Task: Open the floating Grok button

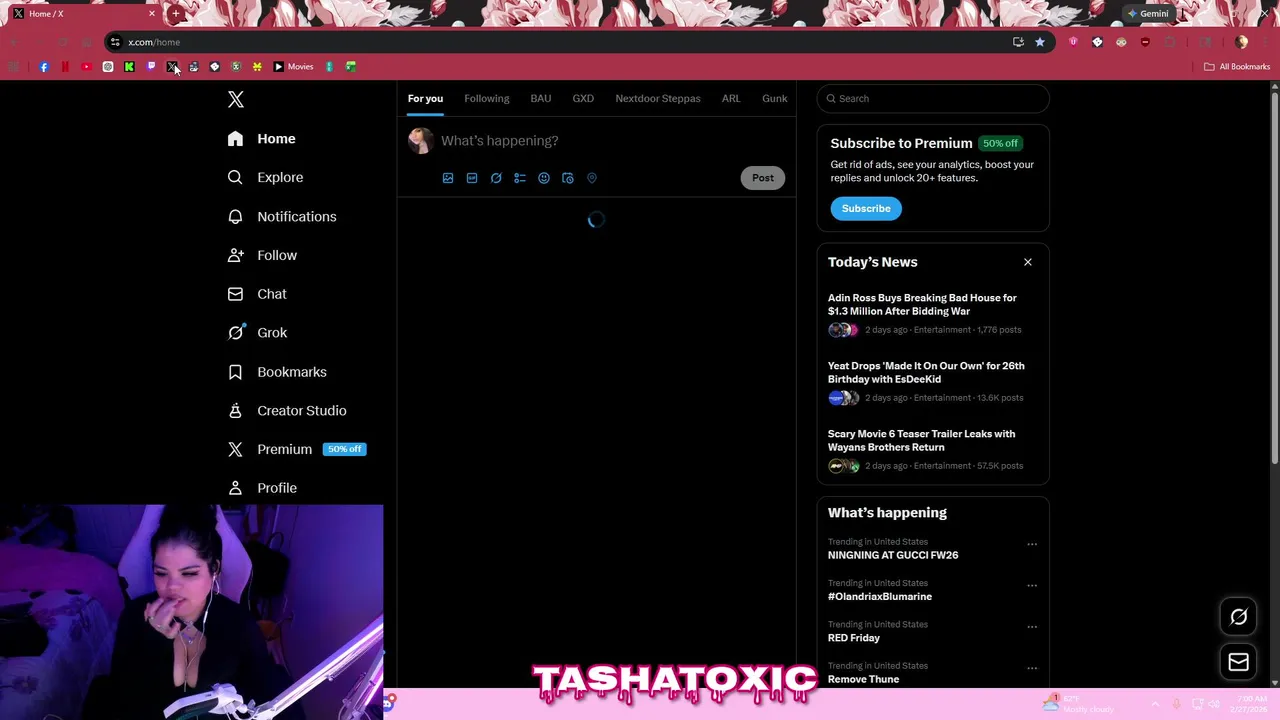Action: 1238,617
